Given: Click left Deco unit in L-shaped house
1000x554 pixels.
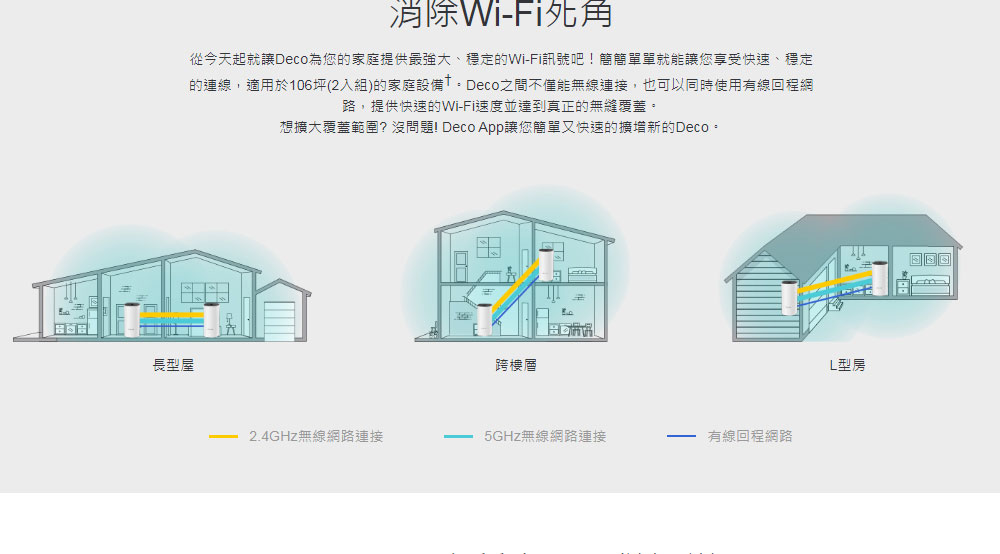Looking at the screenshot, I should [790, 298].
